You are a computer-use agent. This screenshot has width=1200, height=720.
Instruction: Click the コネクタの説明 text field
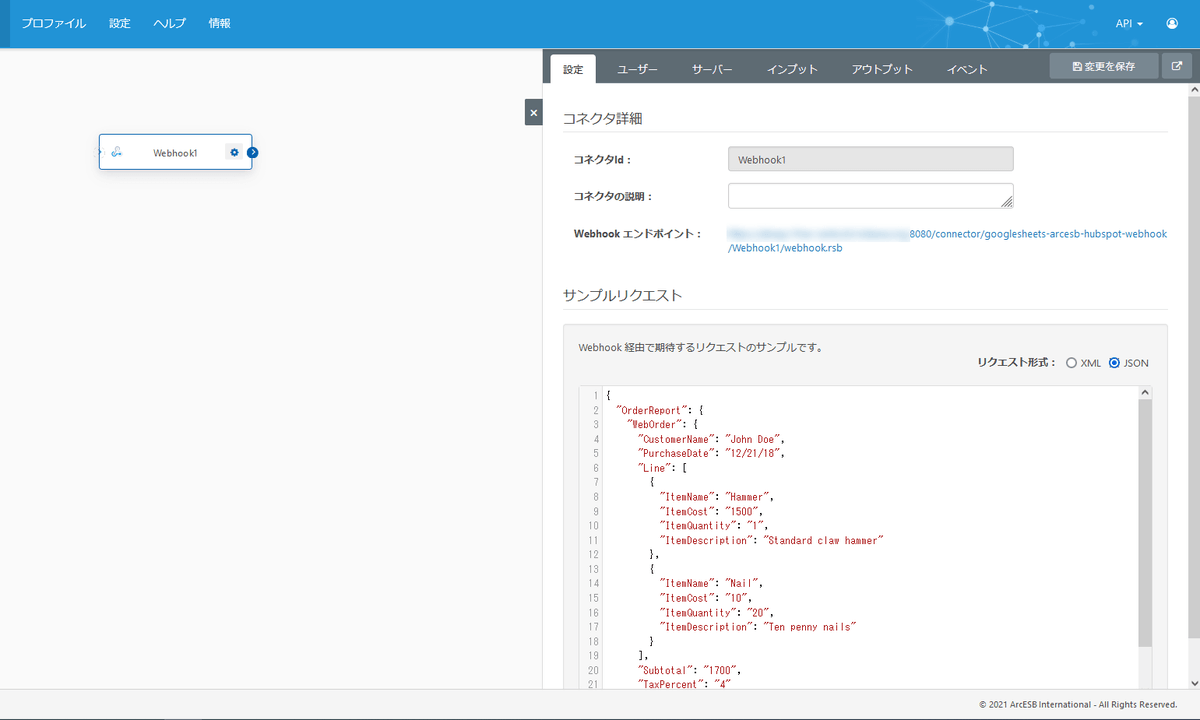tap(870, 195)
